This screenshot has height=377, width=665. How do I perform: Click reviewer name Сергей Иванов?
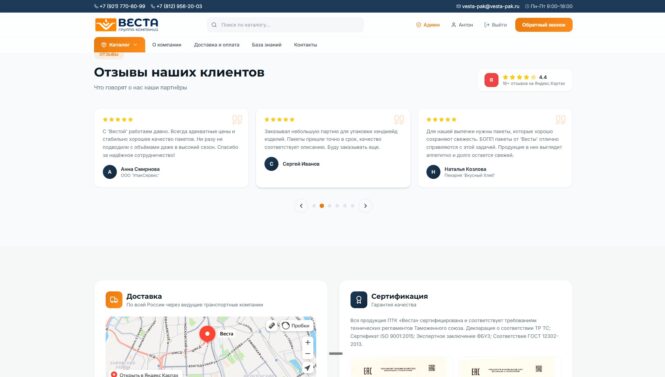(301, 164)
